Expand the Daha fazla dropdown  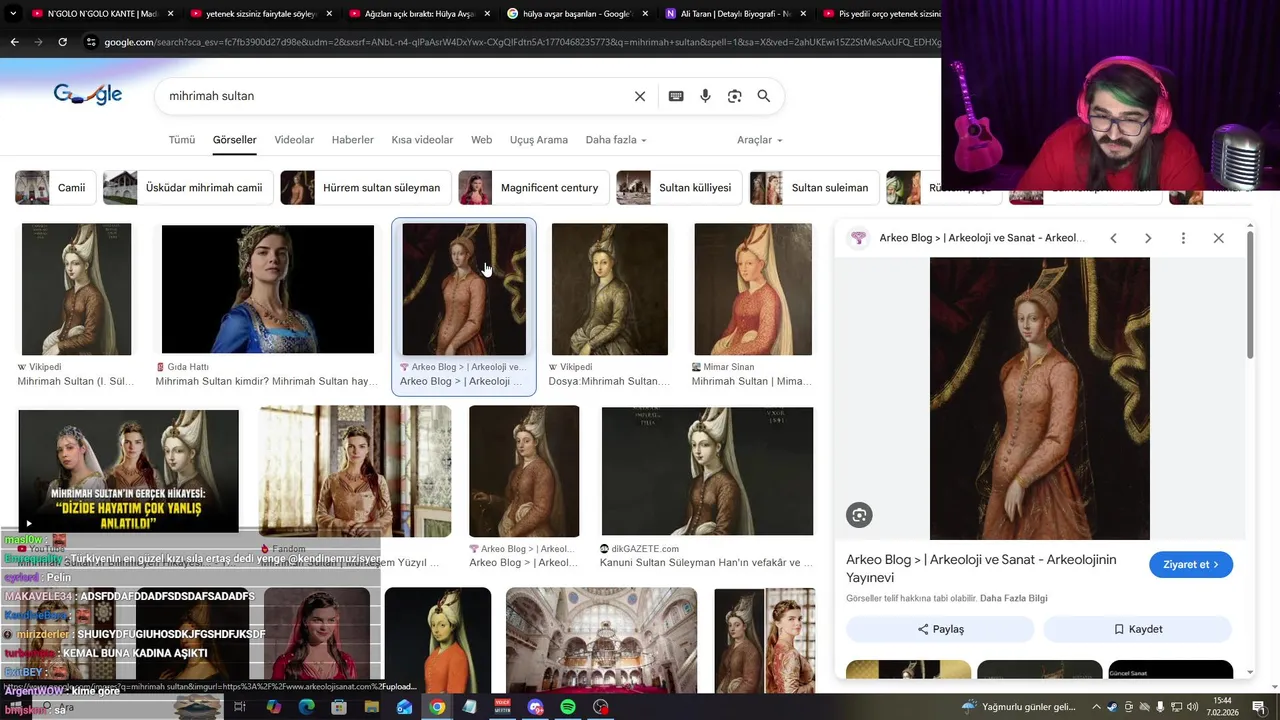[616, 140]
